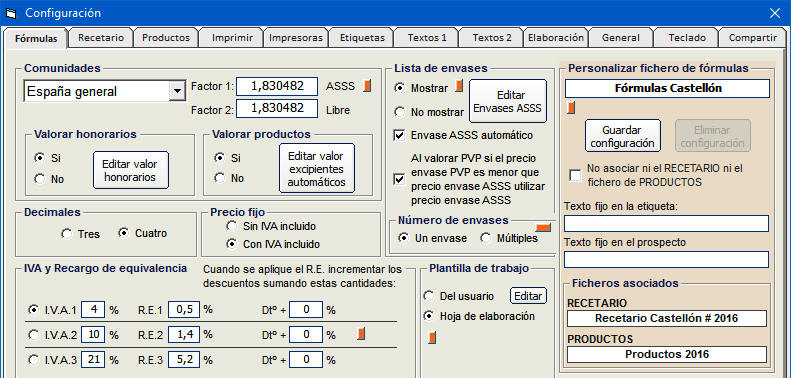791x378 pixels.
Task: Click Texto fijo en el prospecto field
Action: (x=666, y=259)
